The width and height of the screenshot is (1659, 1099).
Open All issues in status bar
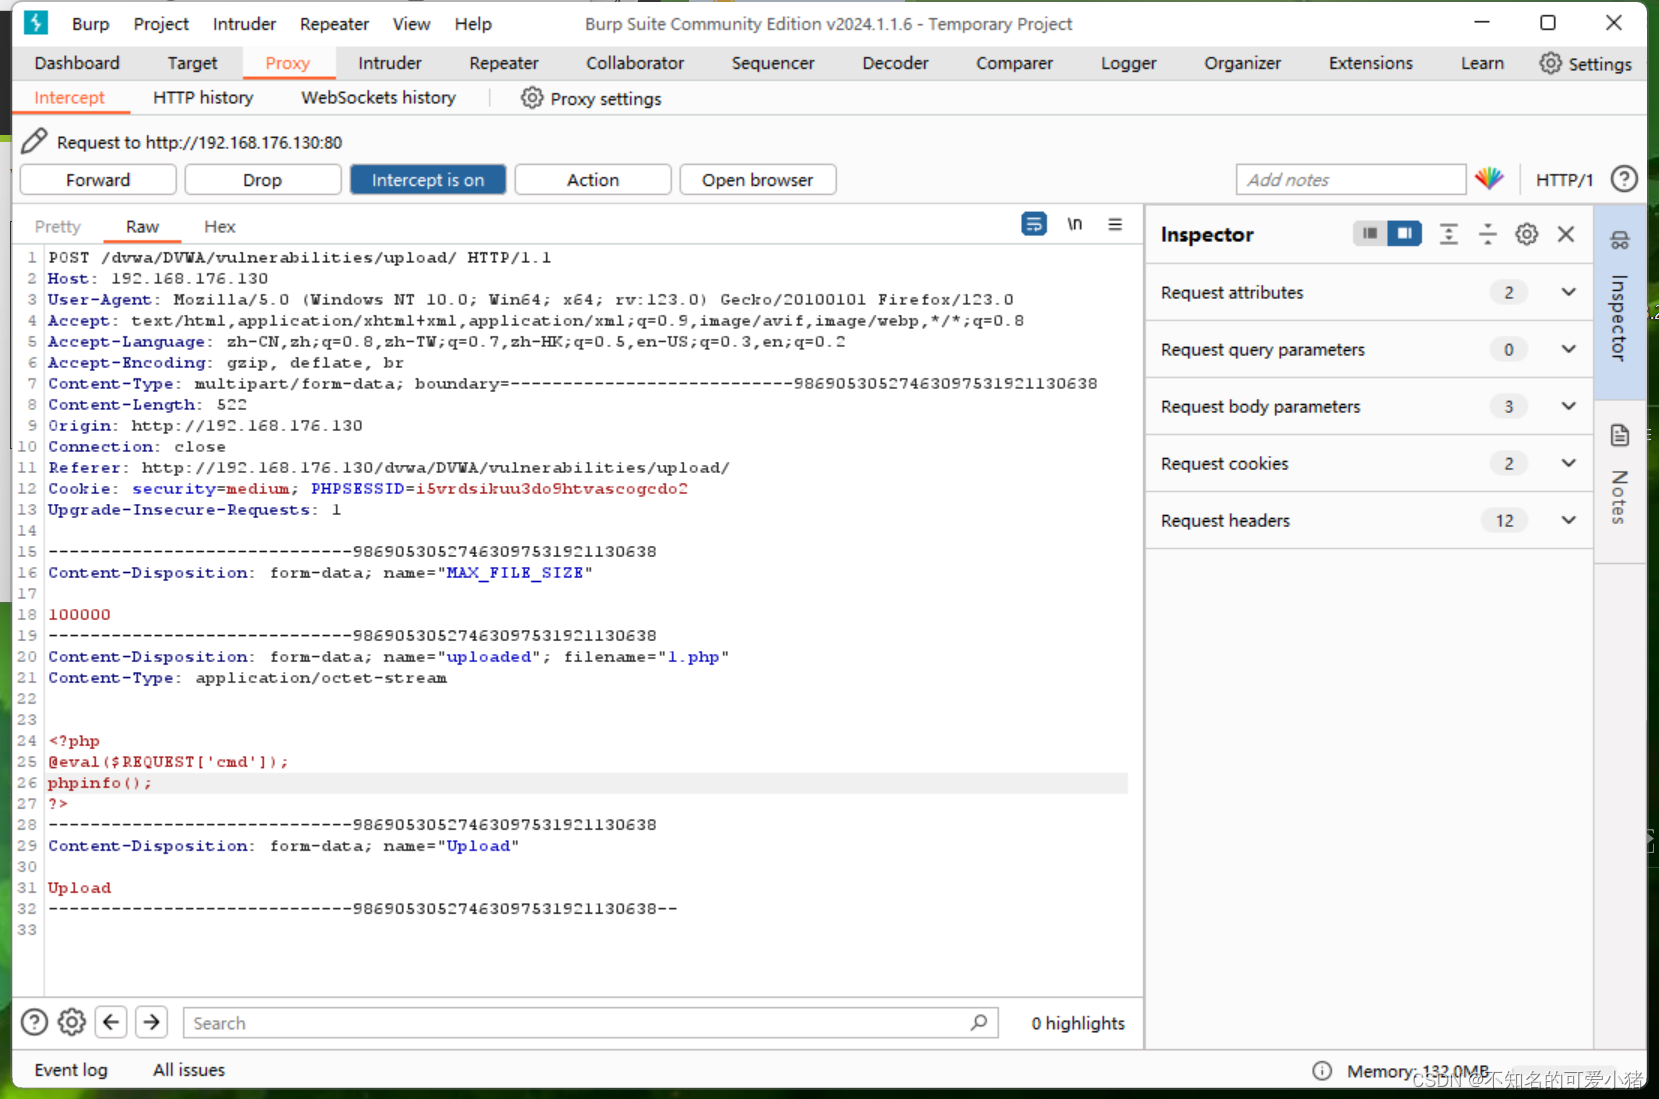click(x=189, y=1070)
